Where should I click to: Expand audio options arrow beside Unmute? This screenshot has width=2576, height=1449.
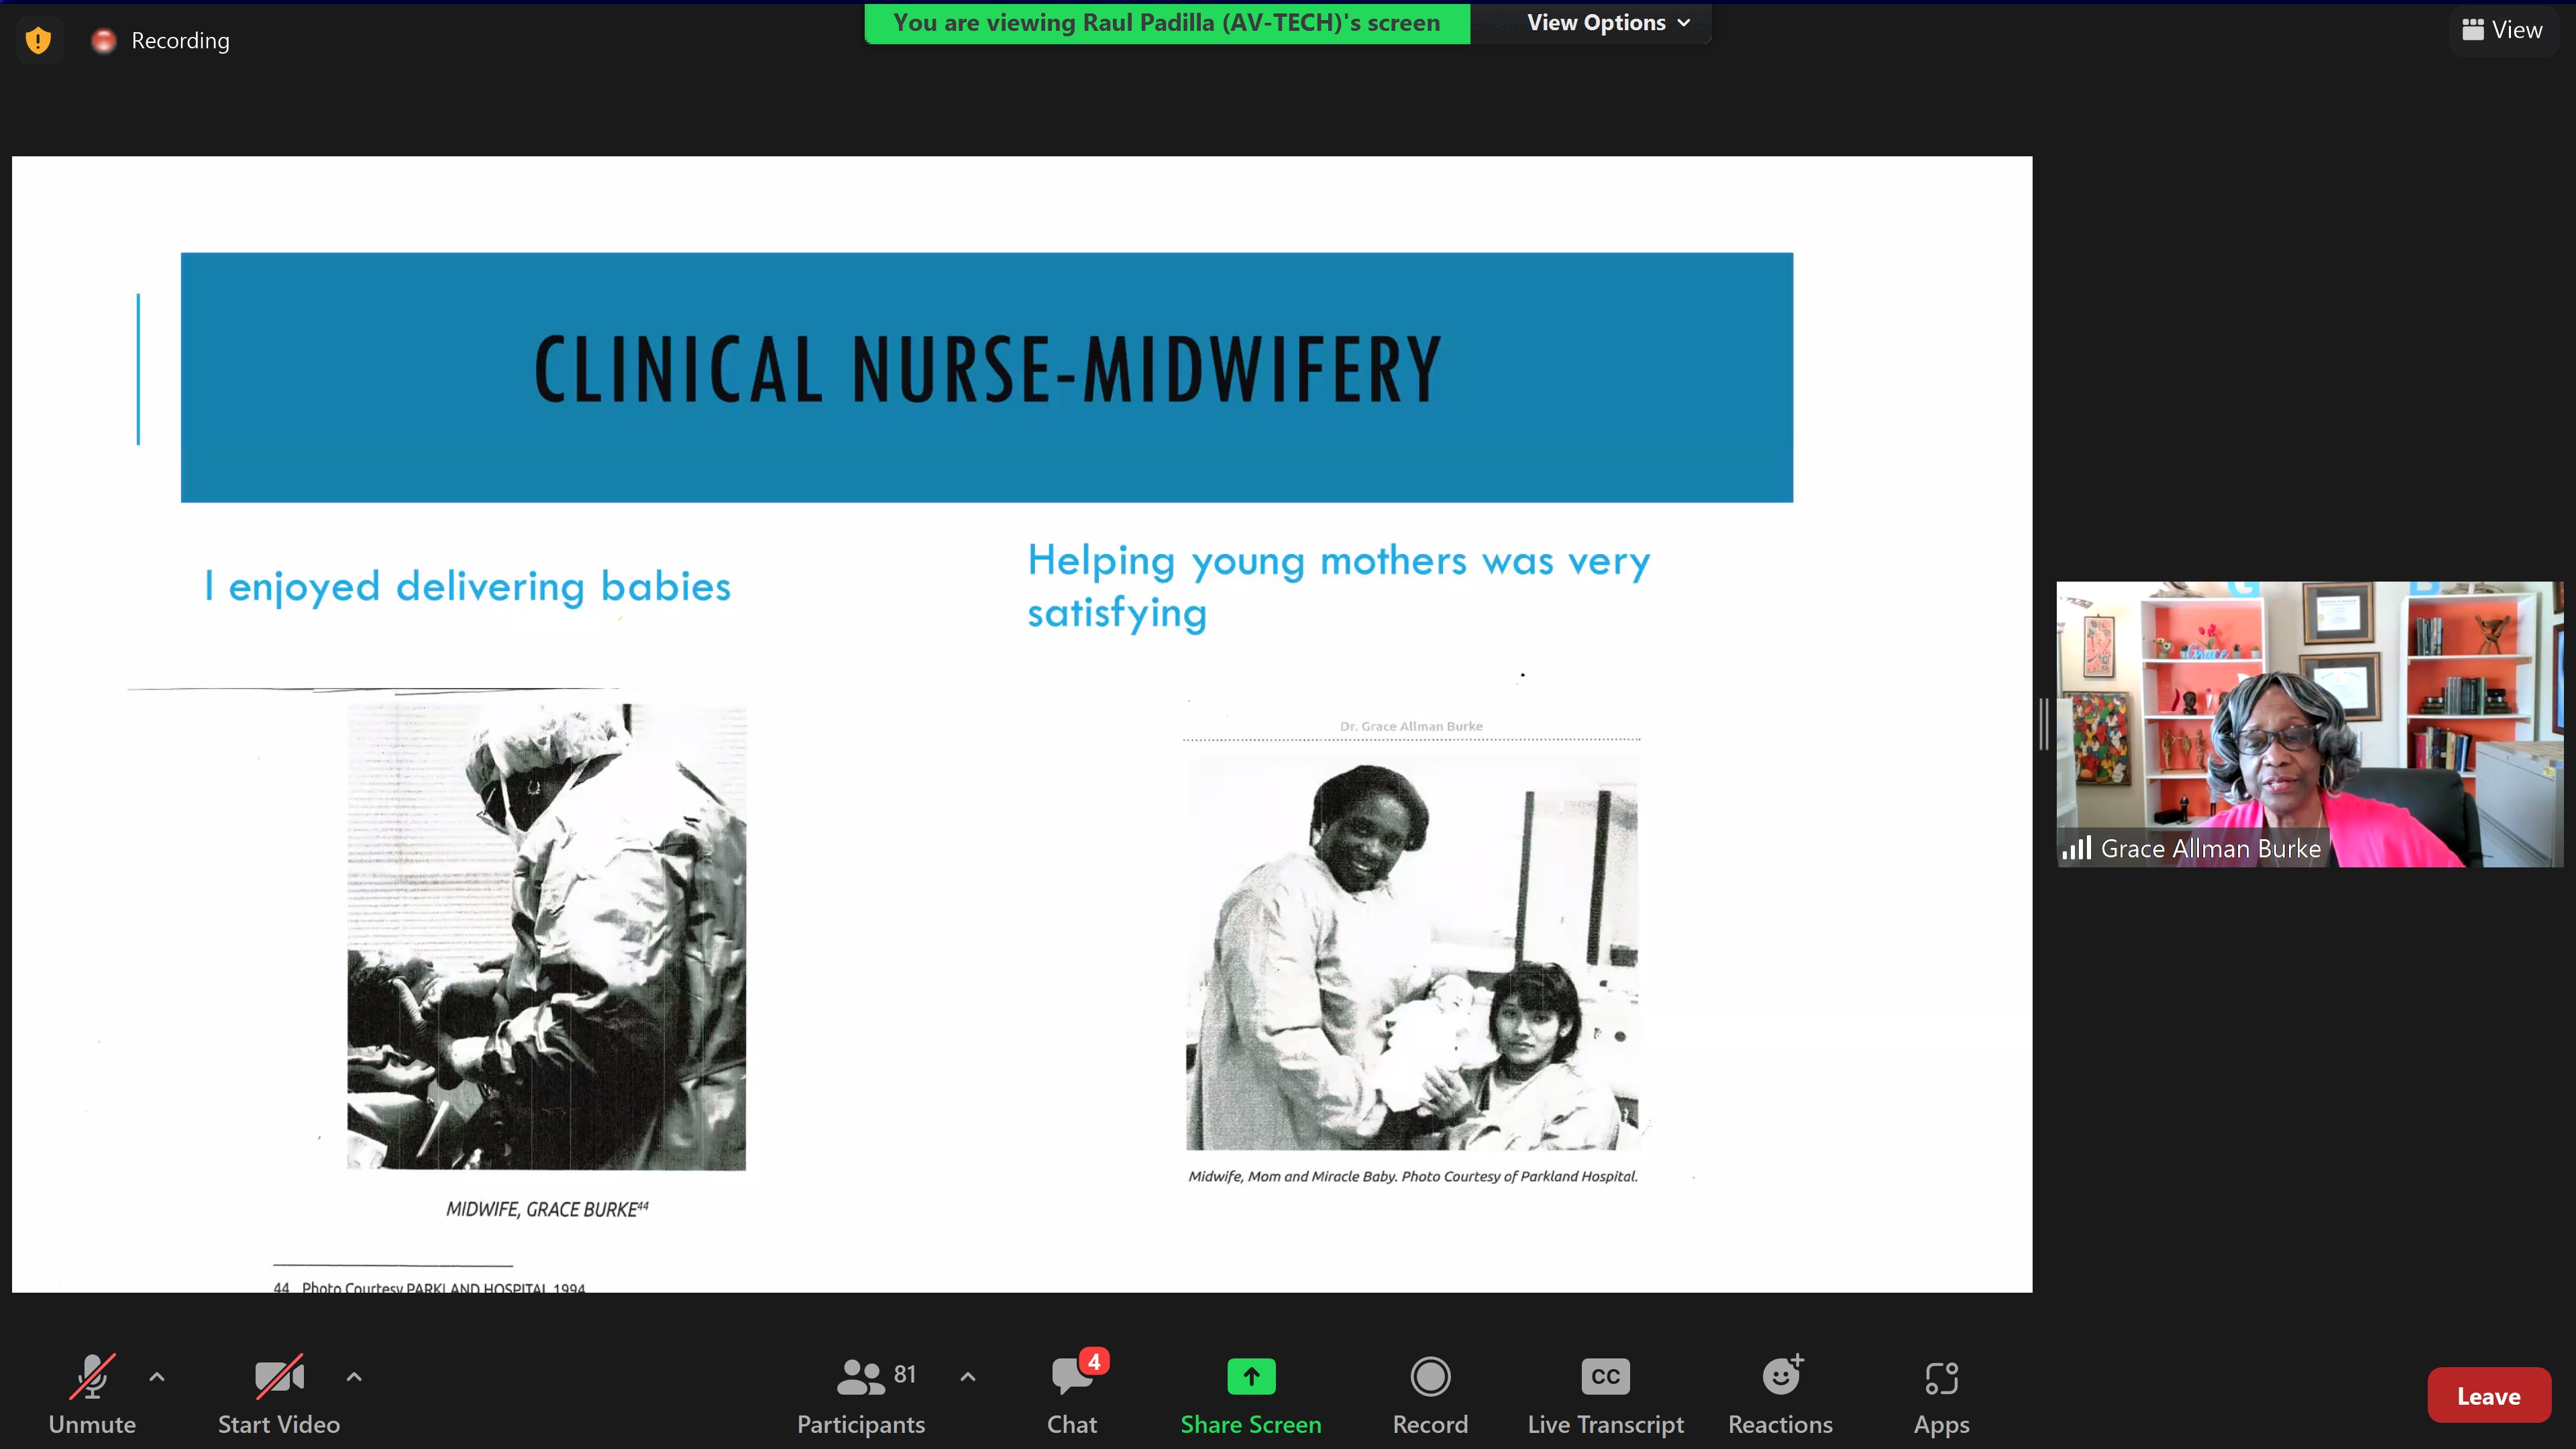click(157, 1377)
